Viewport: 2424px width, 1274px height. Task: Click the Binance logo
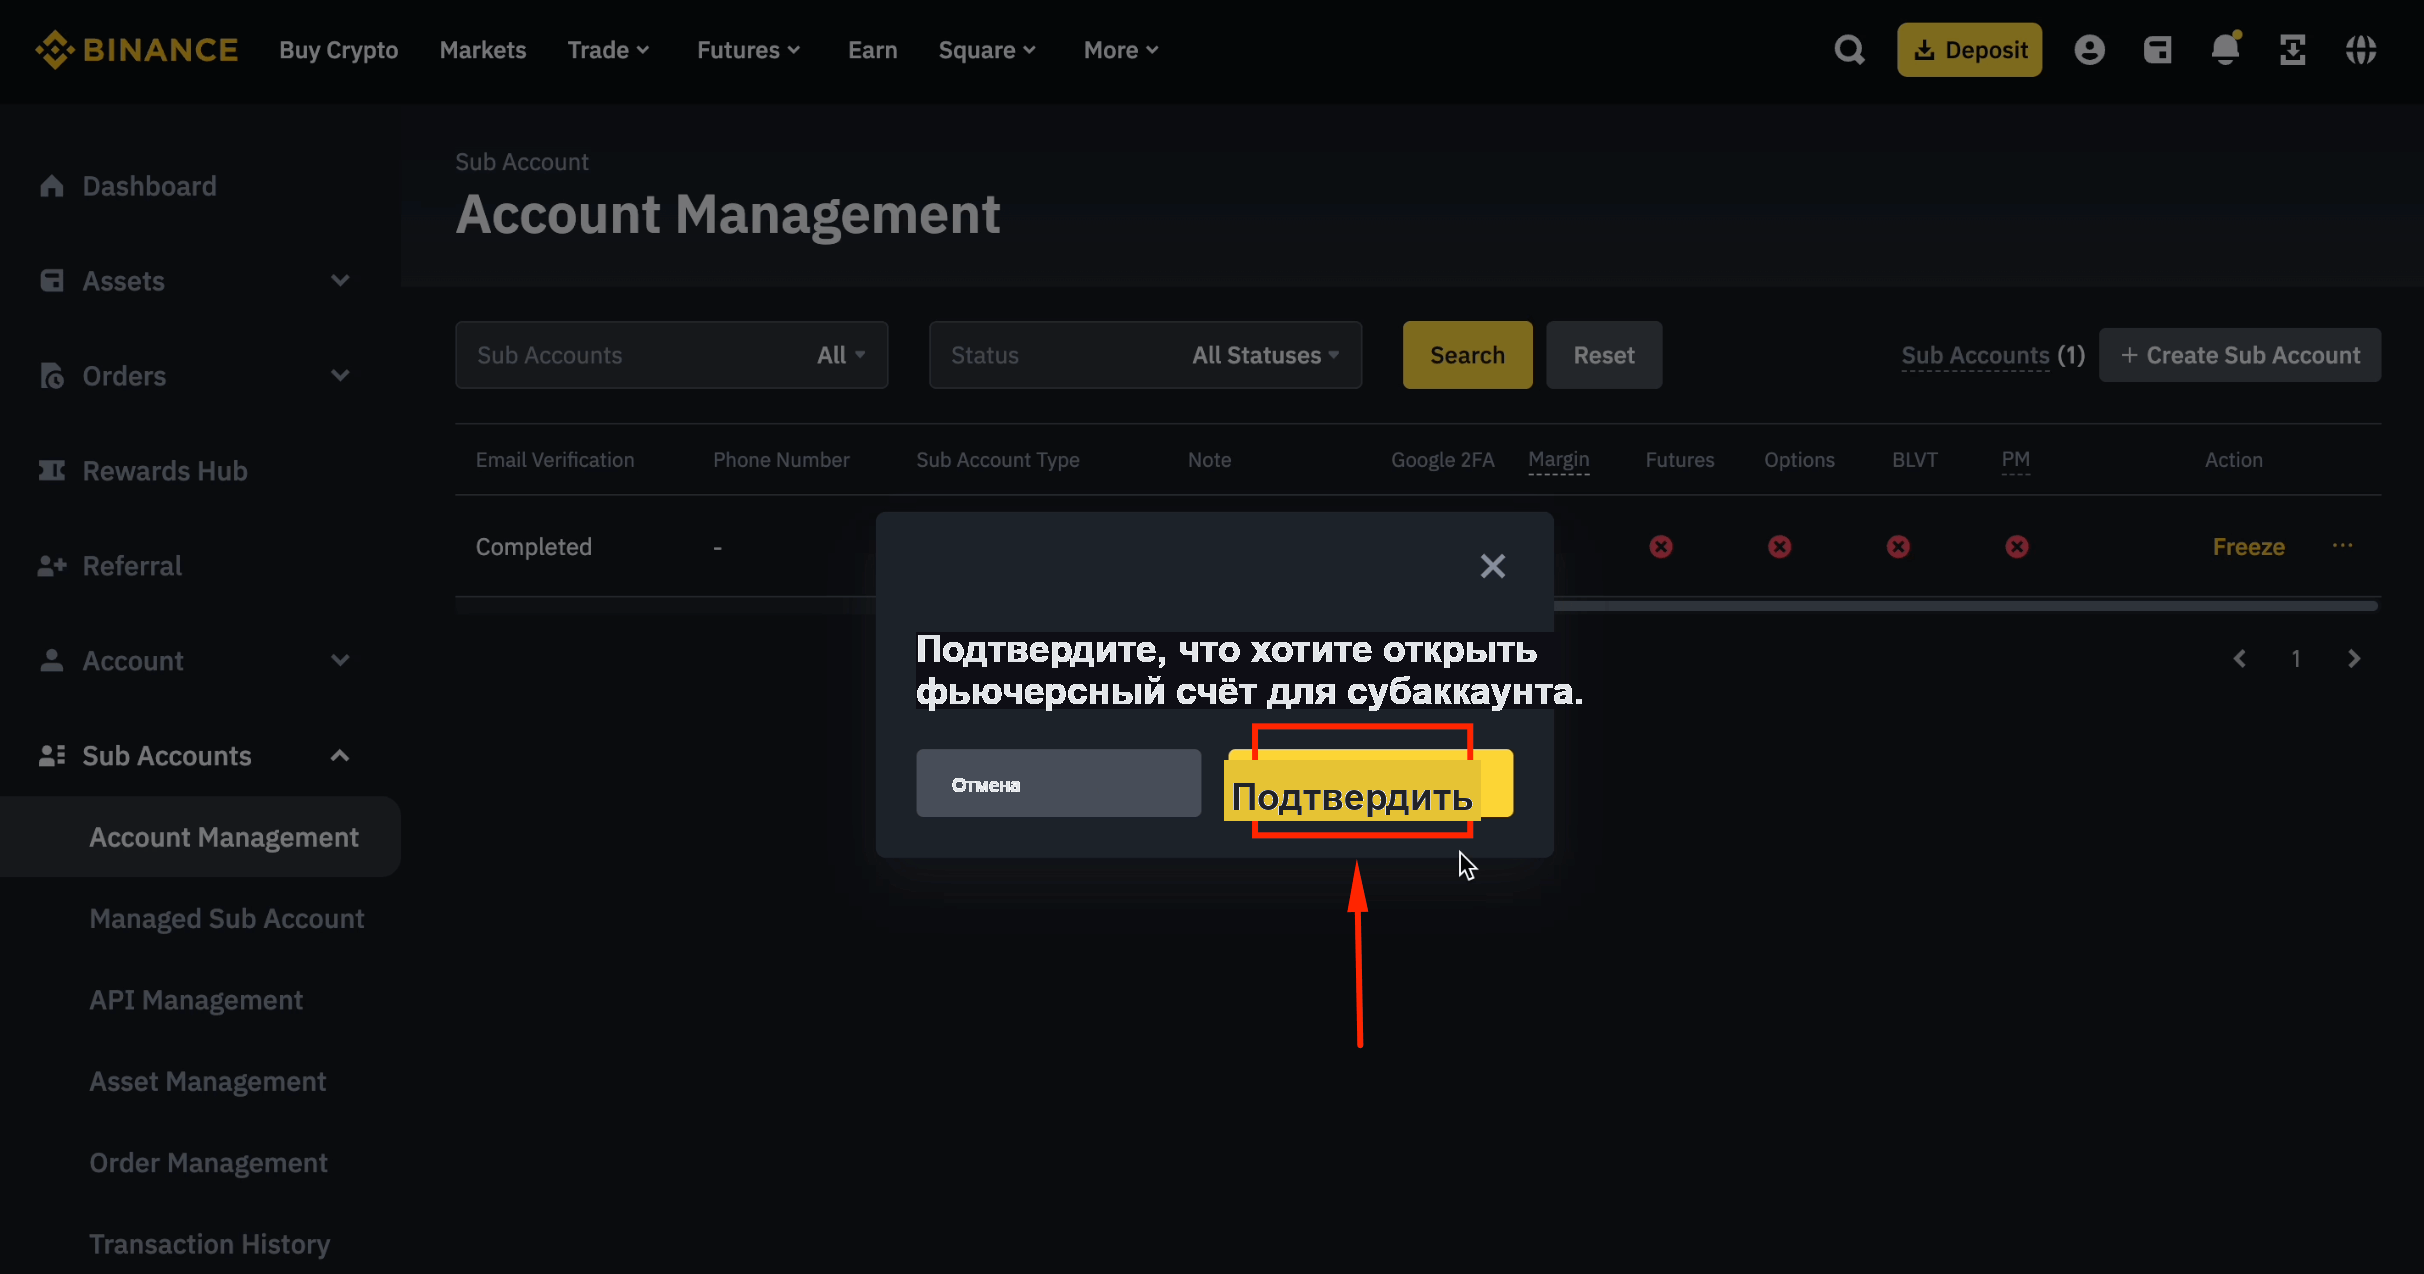tap(136, 50)
